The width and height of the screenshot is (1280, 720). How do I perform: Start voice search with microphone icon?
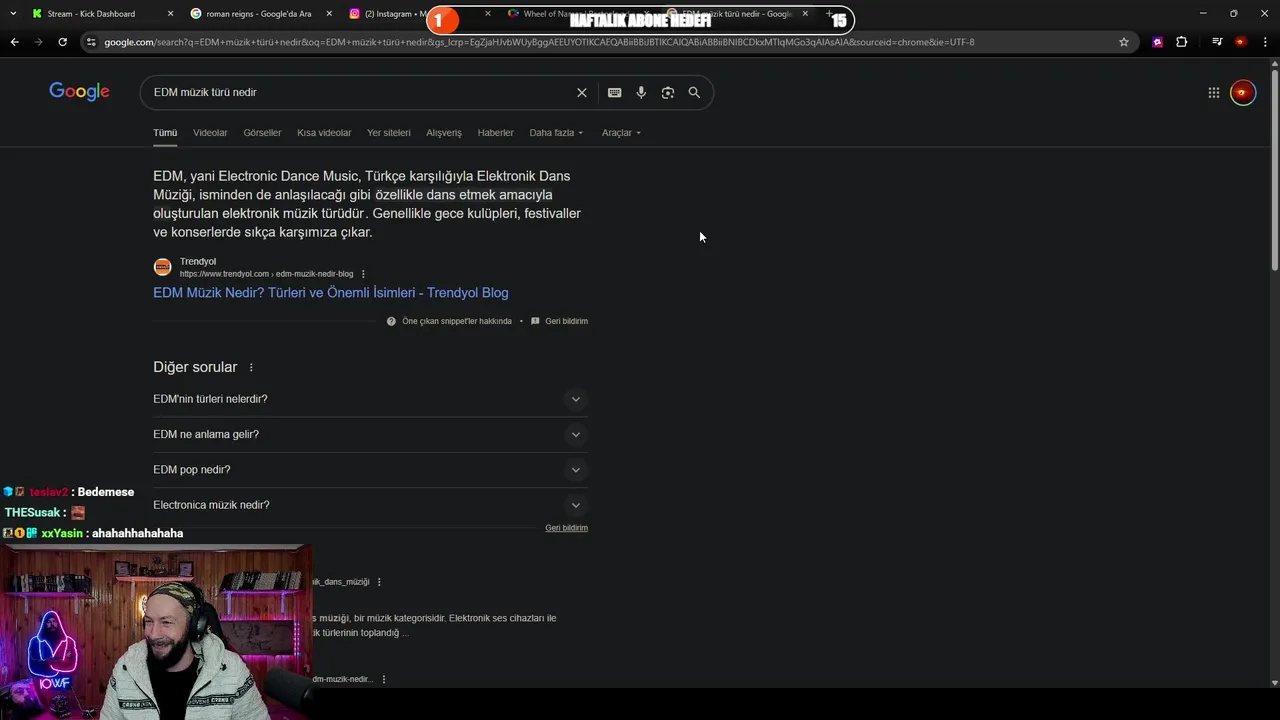[x=641, y=92]
